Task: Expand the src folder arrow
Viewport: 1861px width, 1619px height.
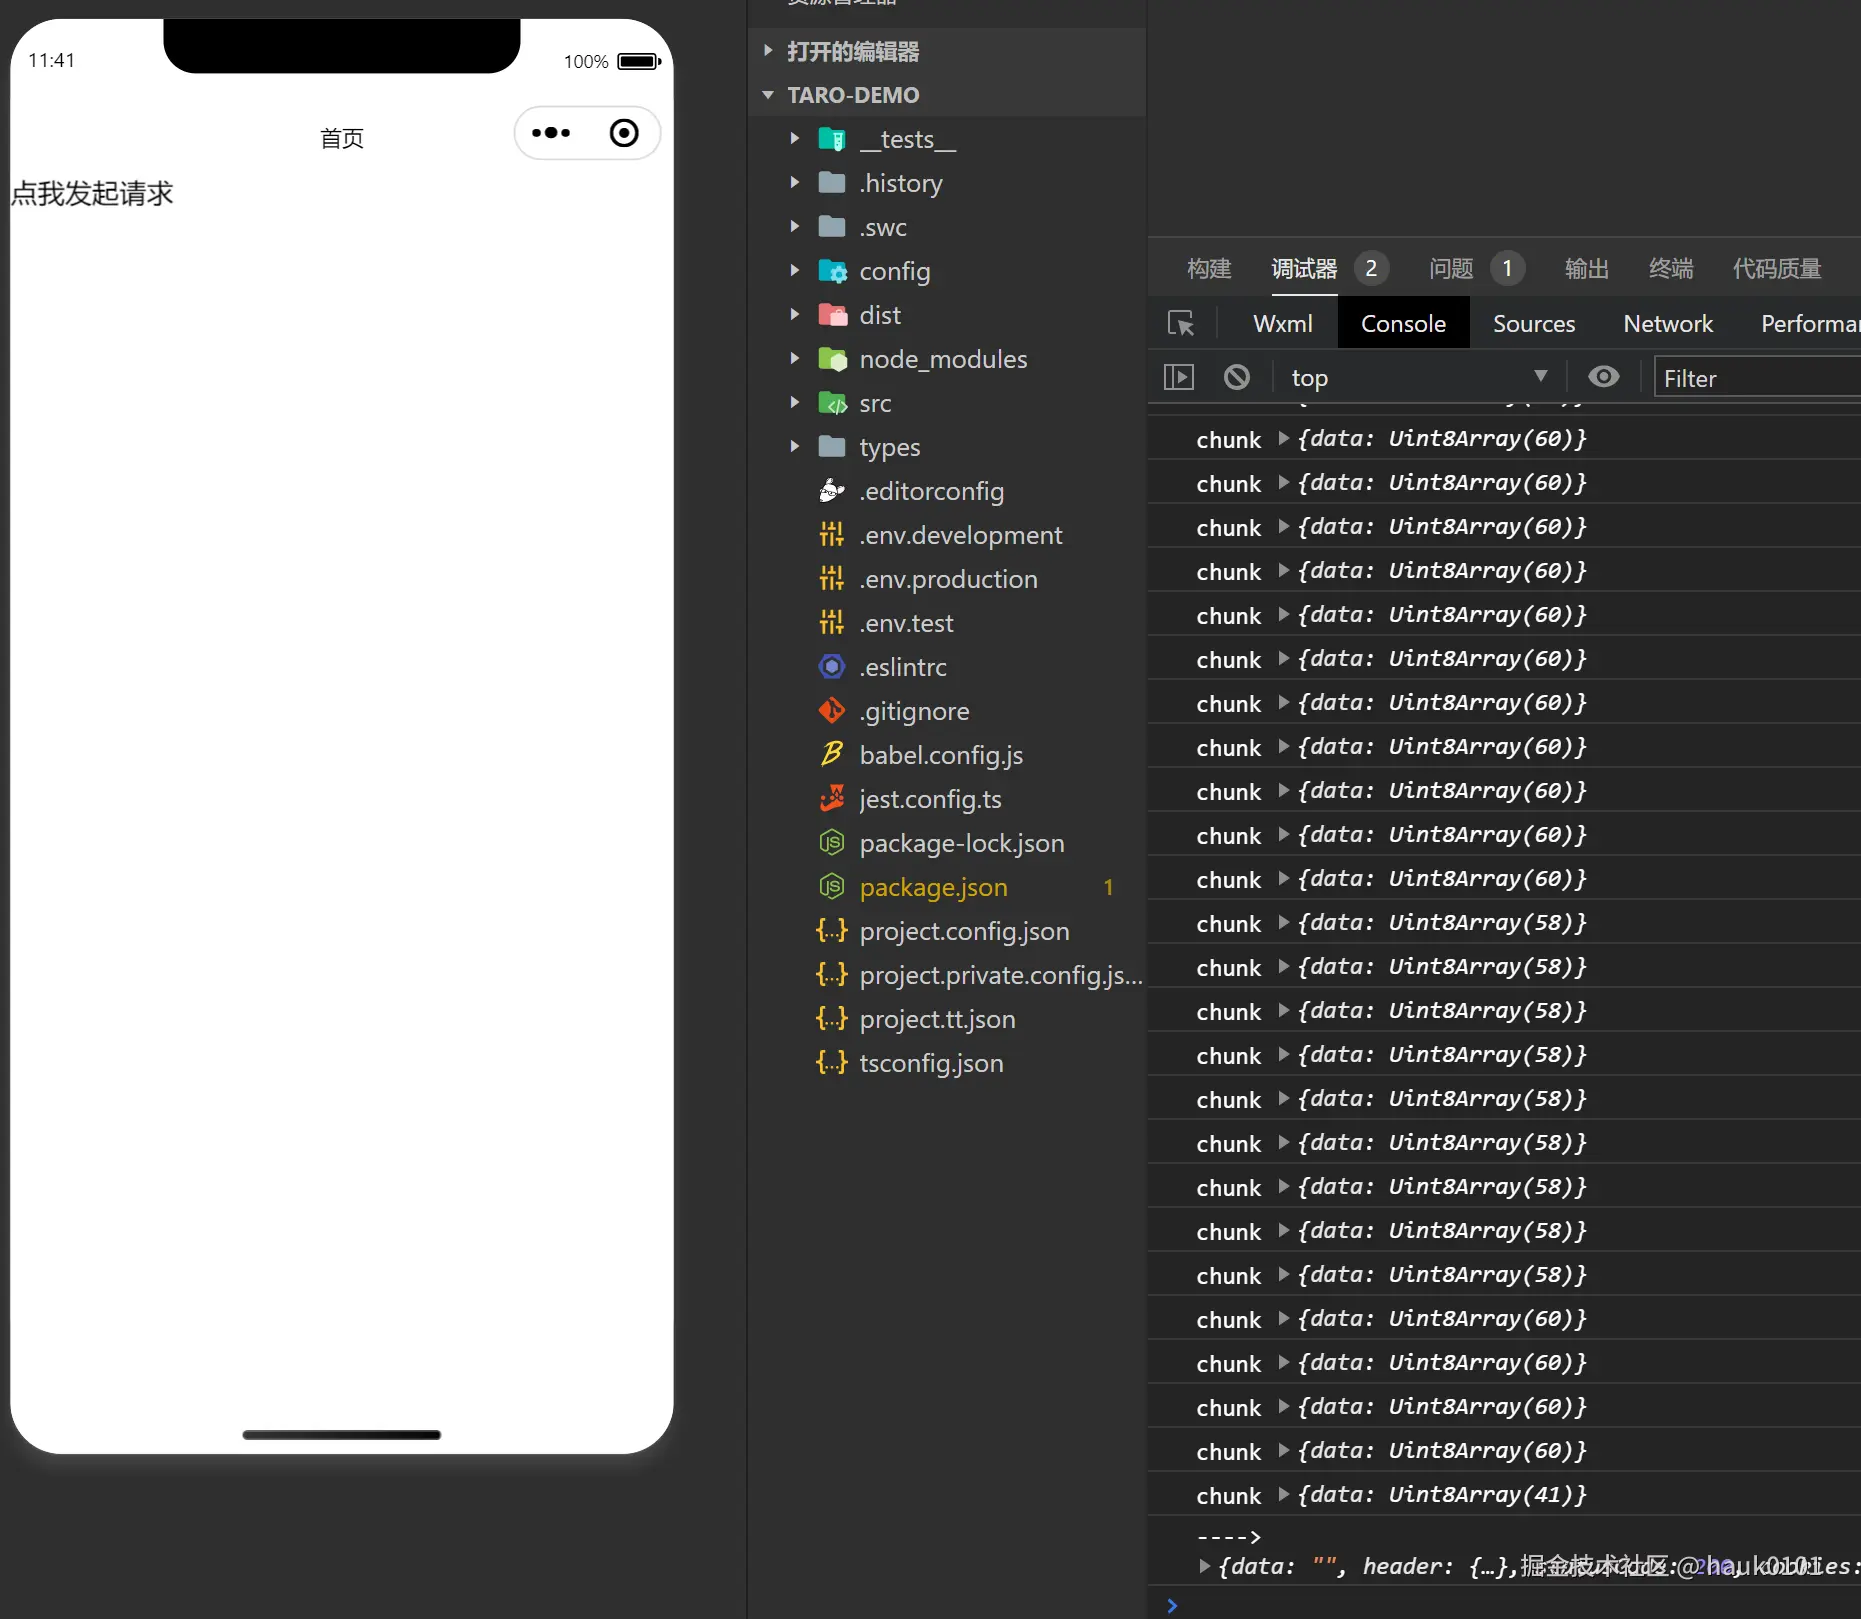Action: point(795,403)
